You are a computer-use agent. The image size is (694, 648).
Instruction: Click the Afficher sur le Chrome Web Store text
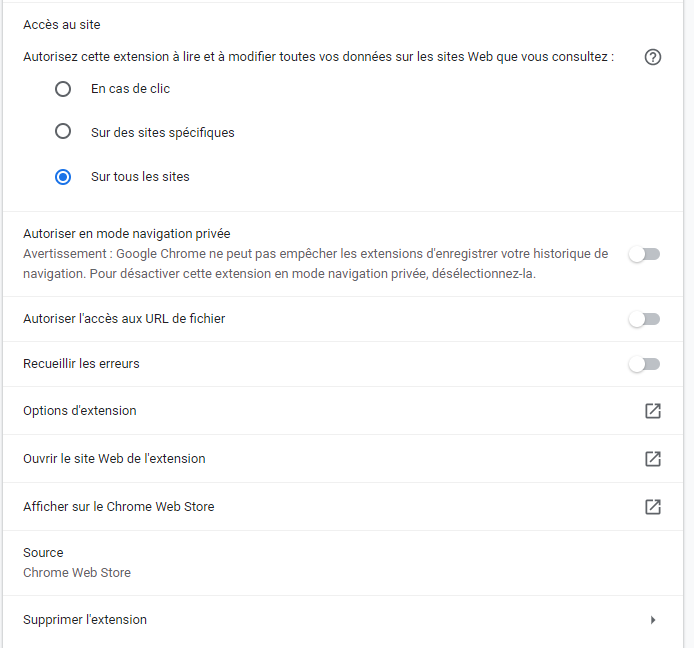[119, 506]
